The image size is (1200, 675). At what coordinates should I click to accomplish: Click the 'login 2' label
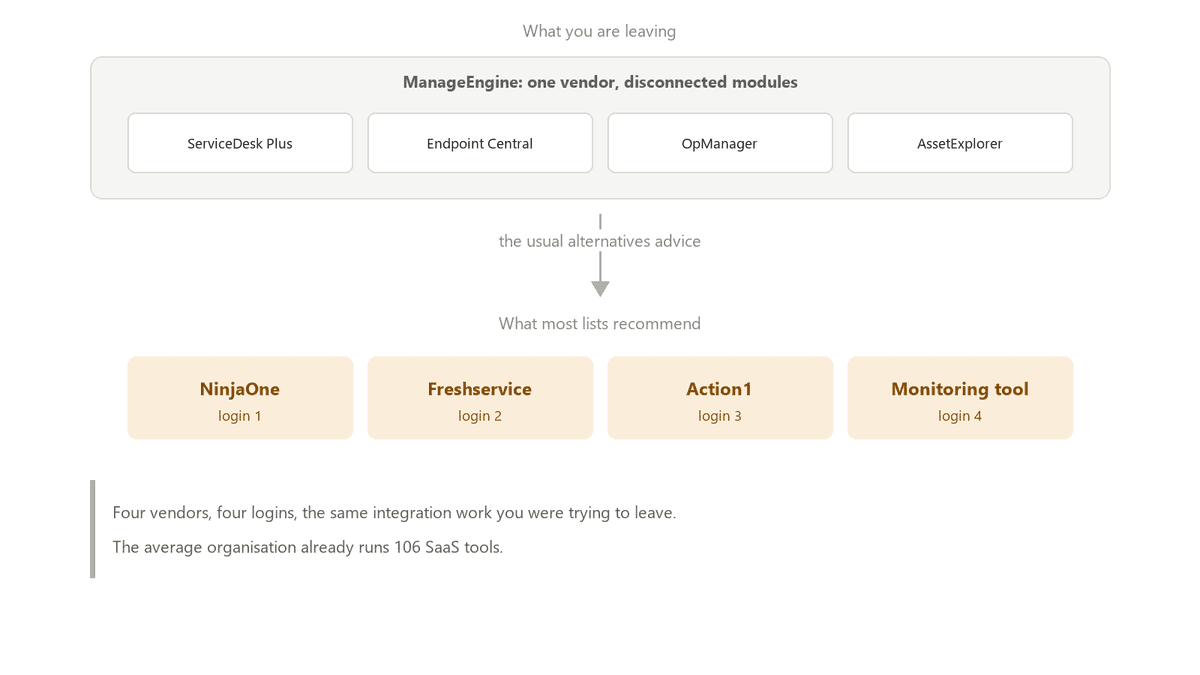click(480, 416)
